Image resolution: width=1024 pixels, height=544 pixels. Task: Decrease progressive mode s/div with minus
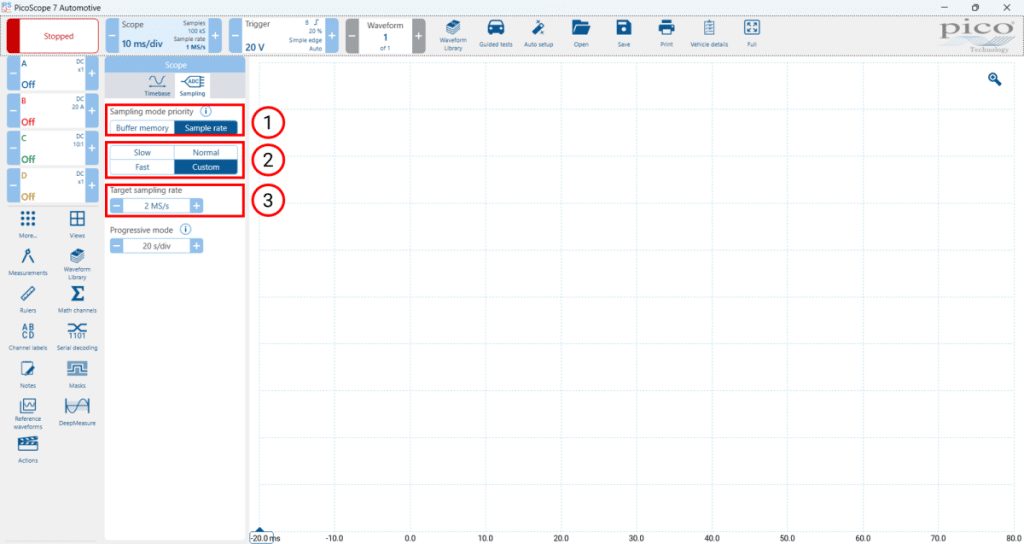116,246
